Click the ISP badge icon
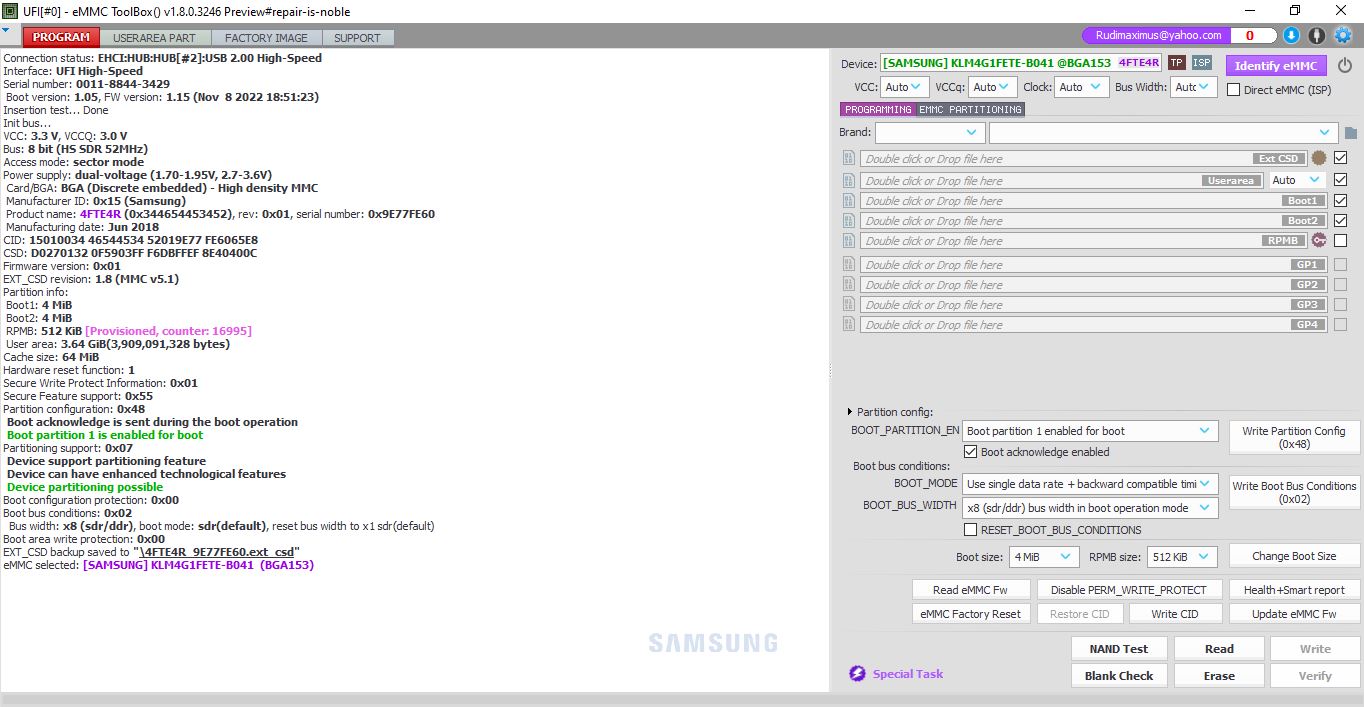Screen dimensions: 1364x707 (x=1201, y=63)
